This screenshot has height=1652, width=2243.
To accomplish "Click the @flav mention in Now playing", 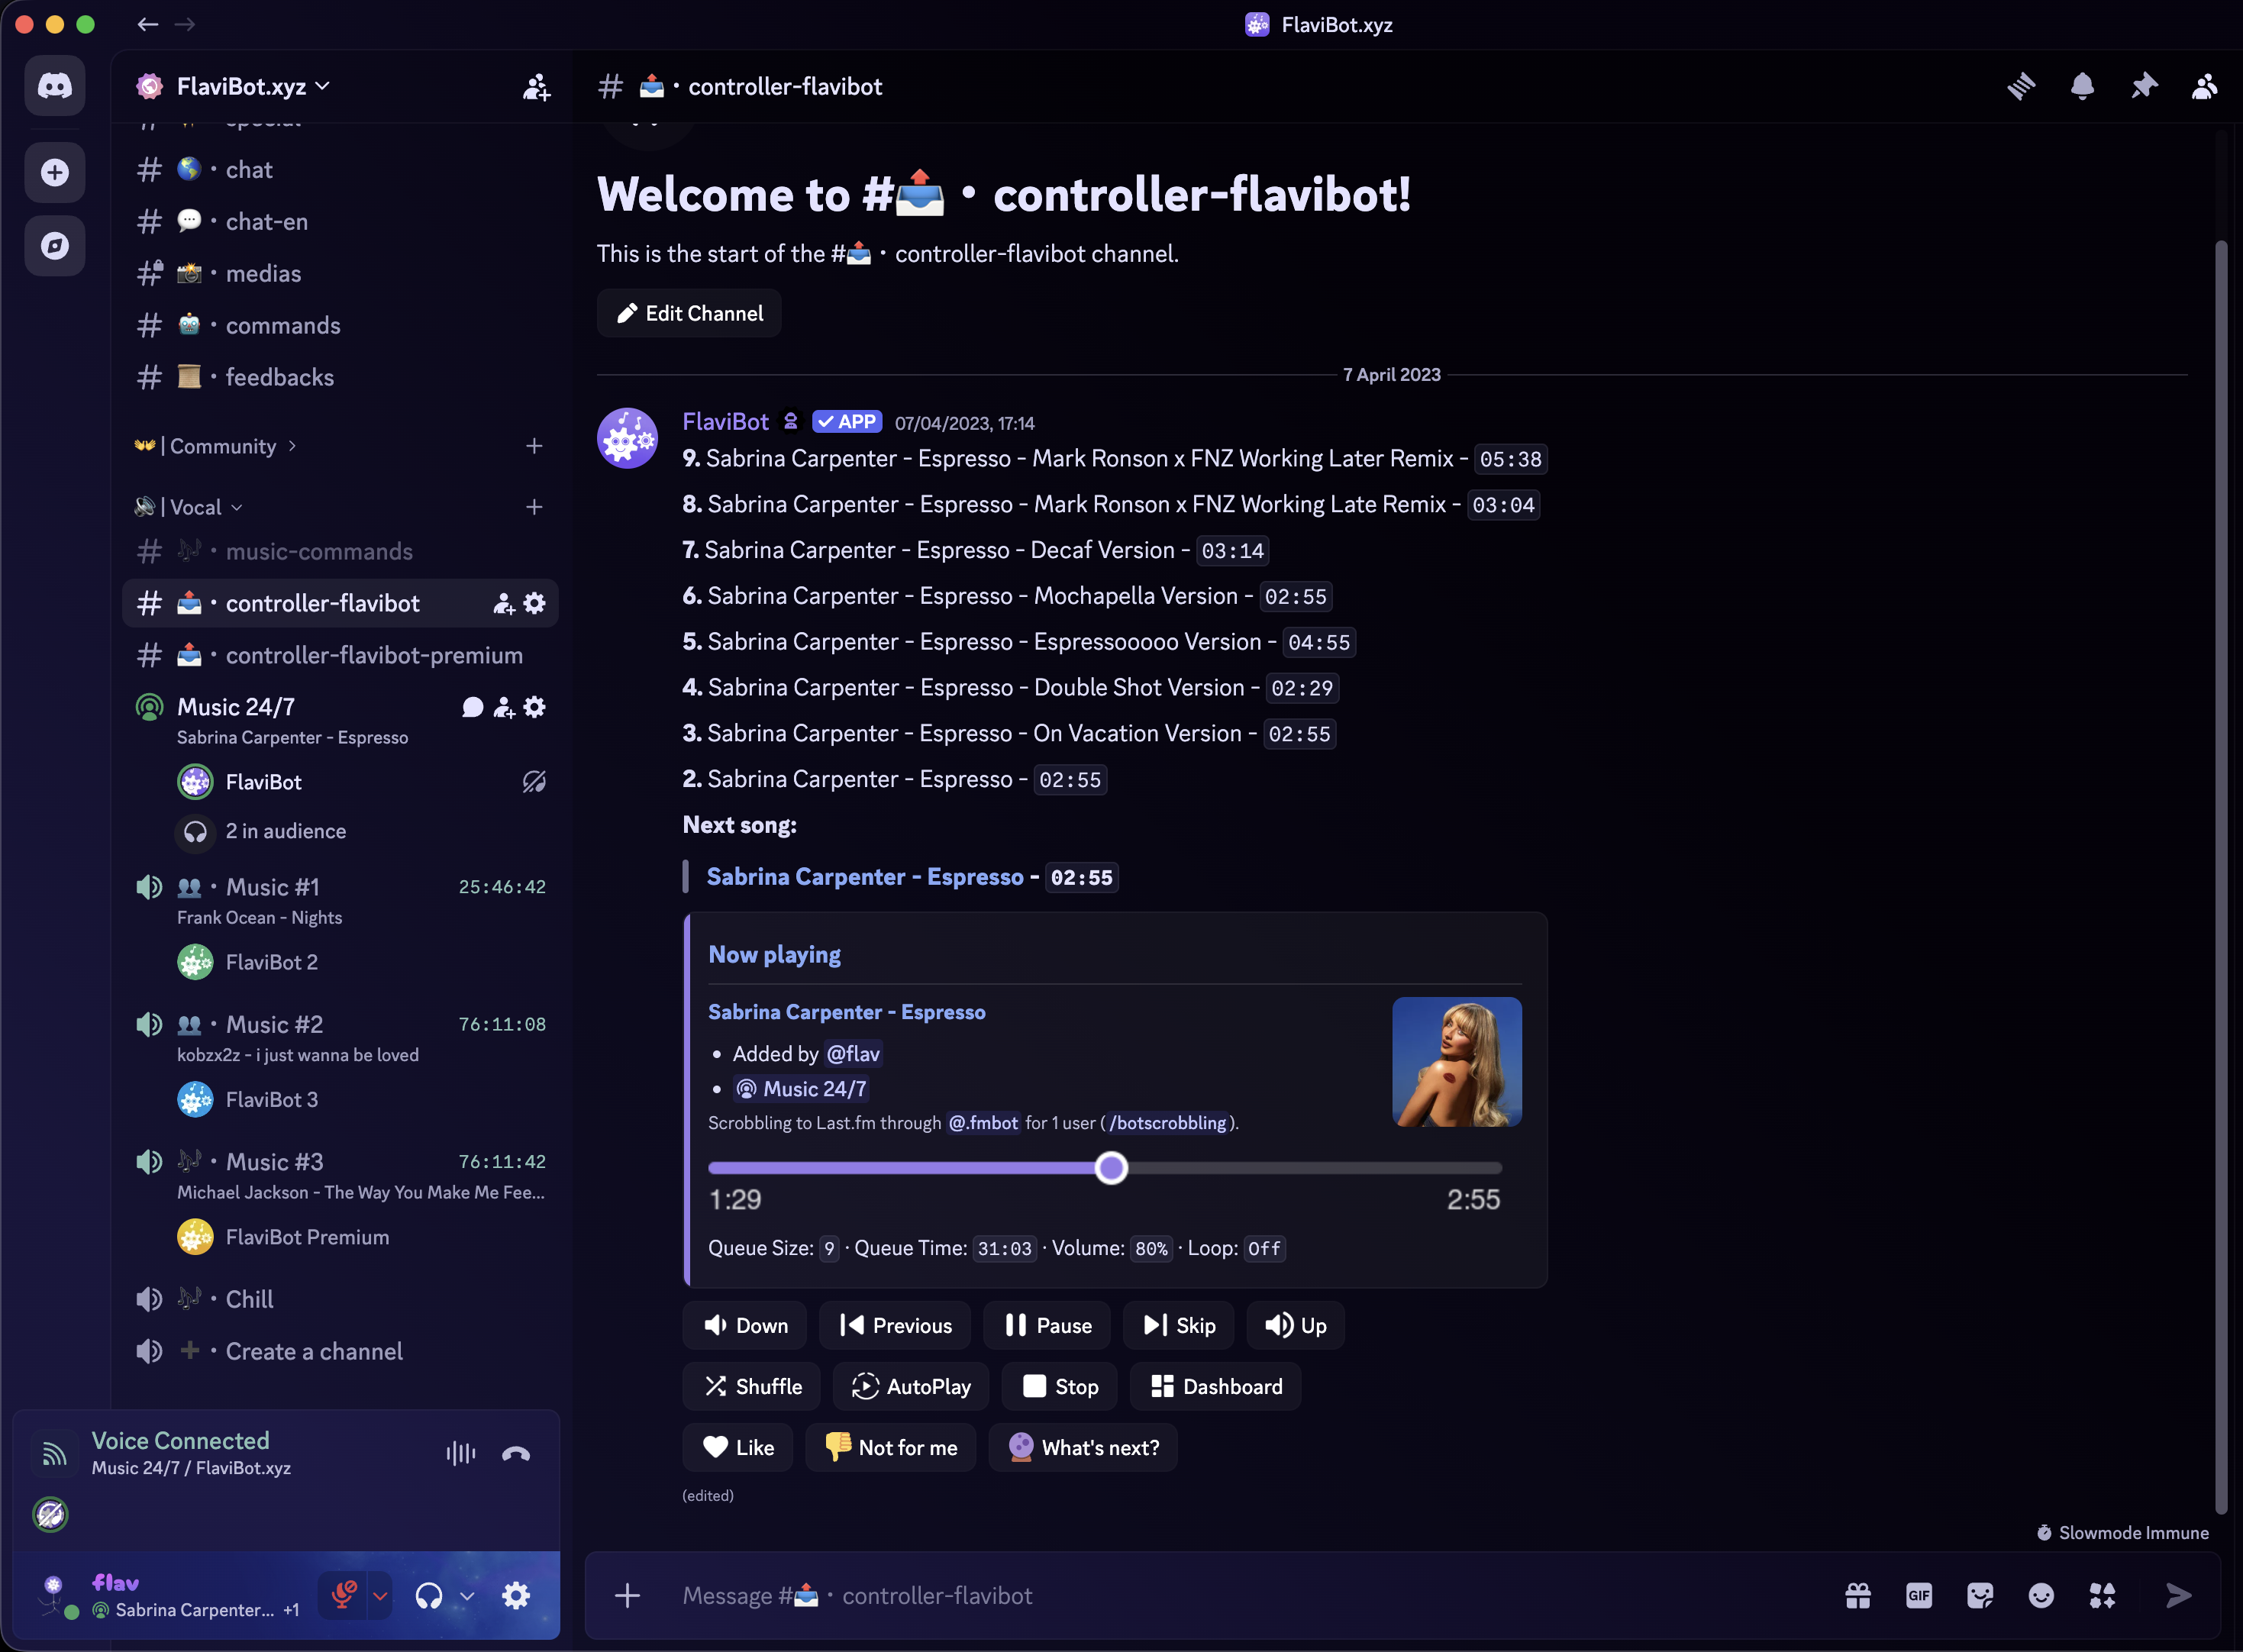I will click(x=853, y=1054).
